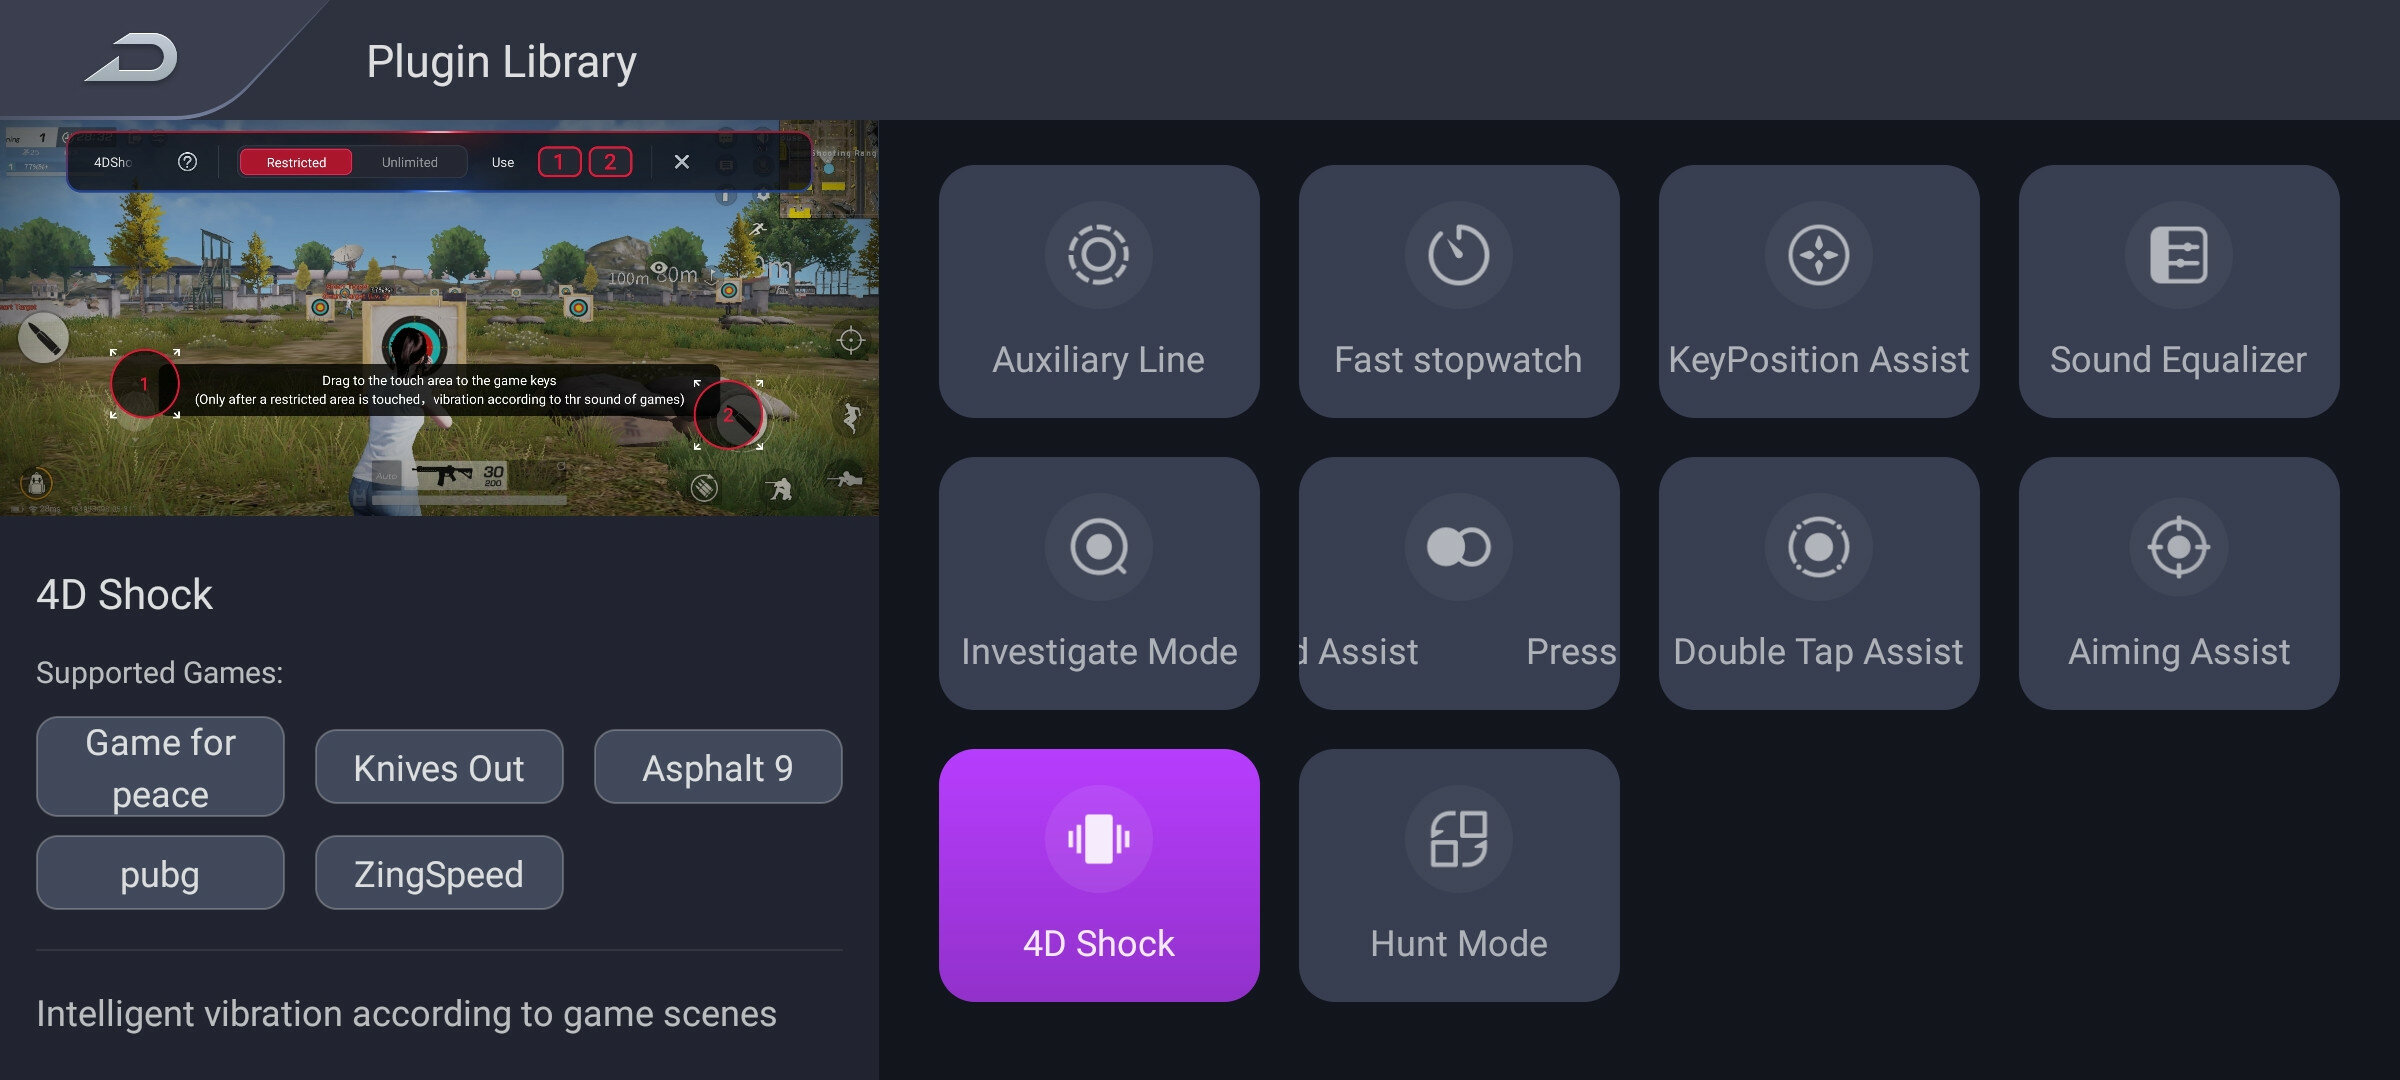Viewport: 2400px width, 1080px height.
Task: Select the Knives Out game tag
Action: [x=439, y=767]
